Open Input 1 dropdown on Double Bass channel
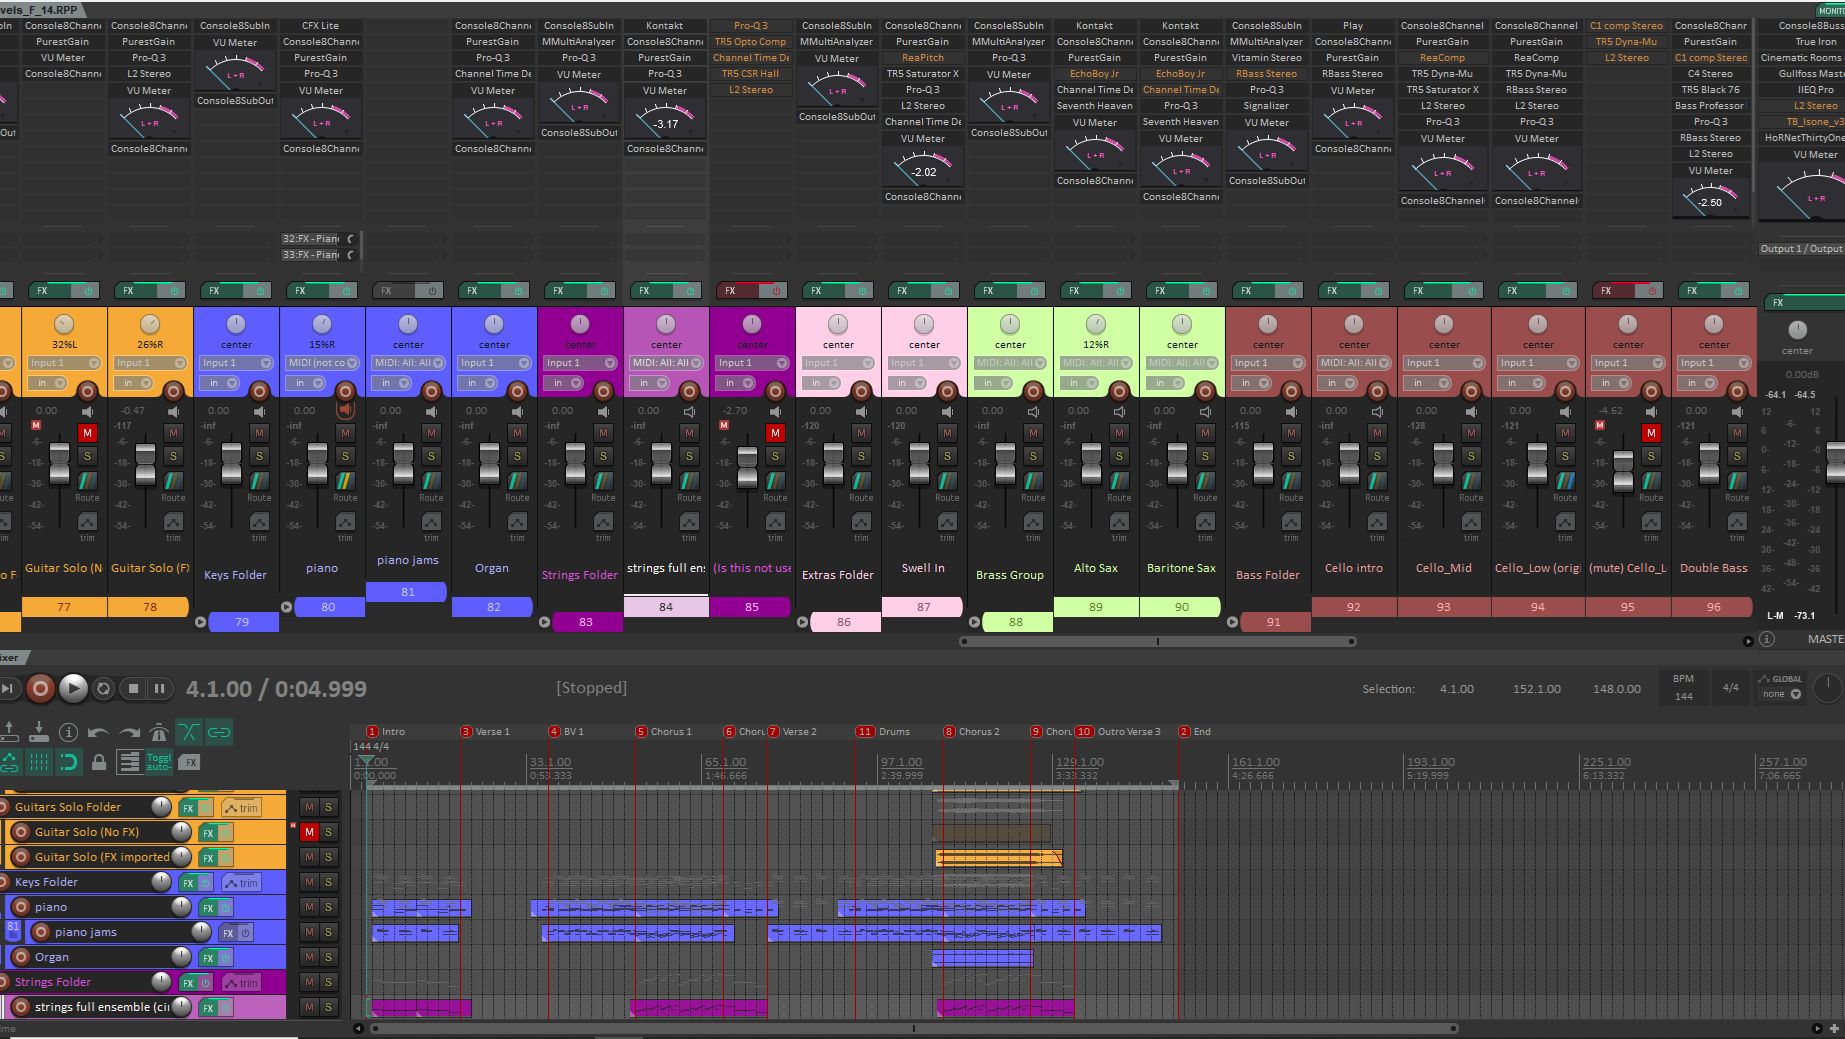The width and height of the screenshot is (1845, 1039). [x=1713, y=362]
